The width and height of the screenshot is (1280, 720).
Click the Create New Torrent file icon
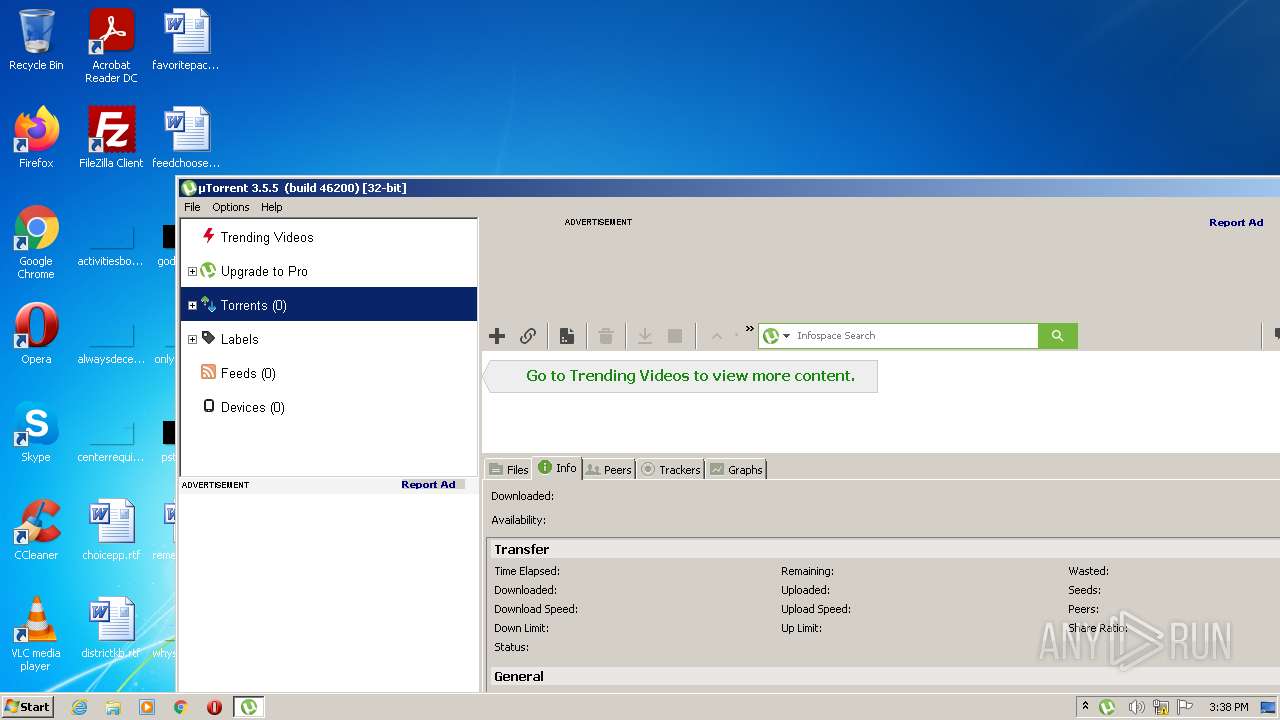566,336
